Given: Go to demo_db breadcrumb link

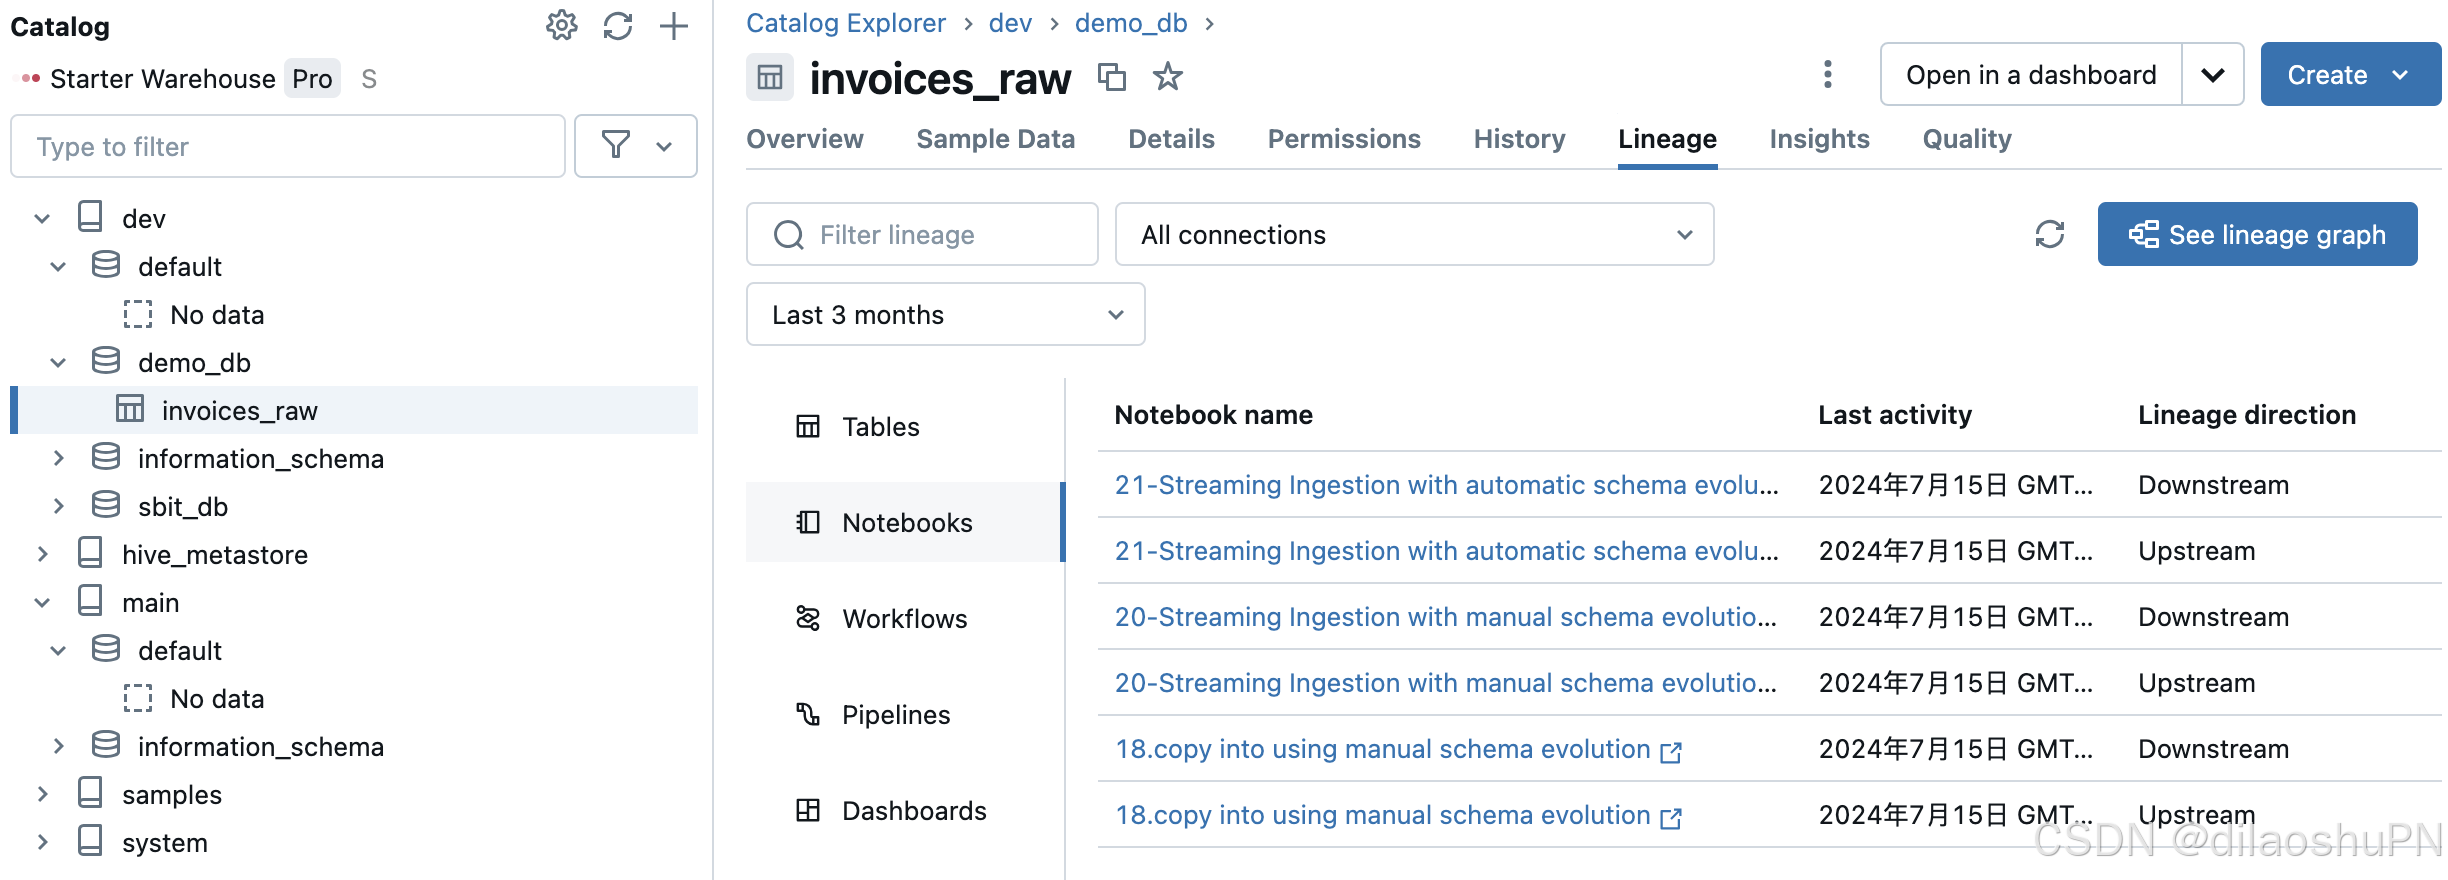Looking at the screenshot, I should (x=1131, y=23).
